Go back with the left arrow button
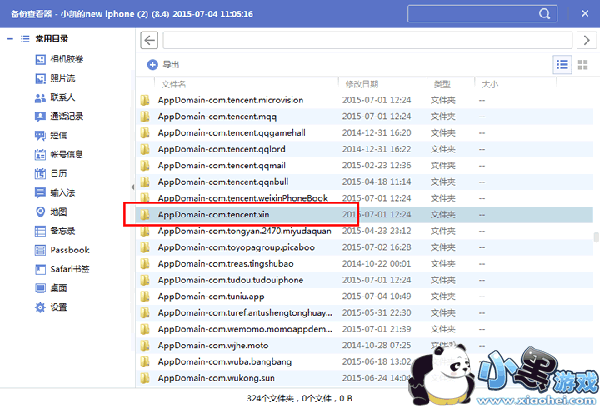 (x=149, y=40)
